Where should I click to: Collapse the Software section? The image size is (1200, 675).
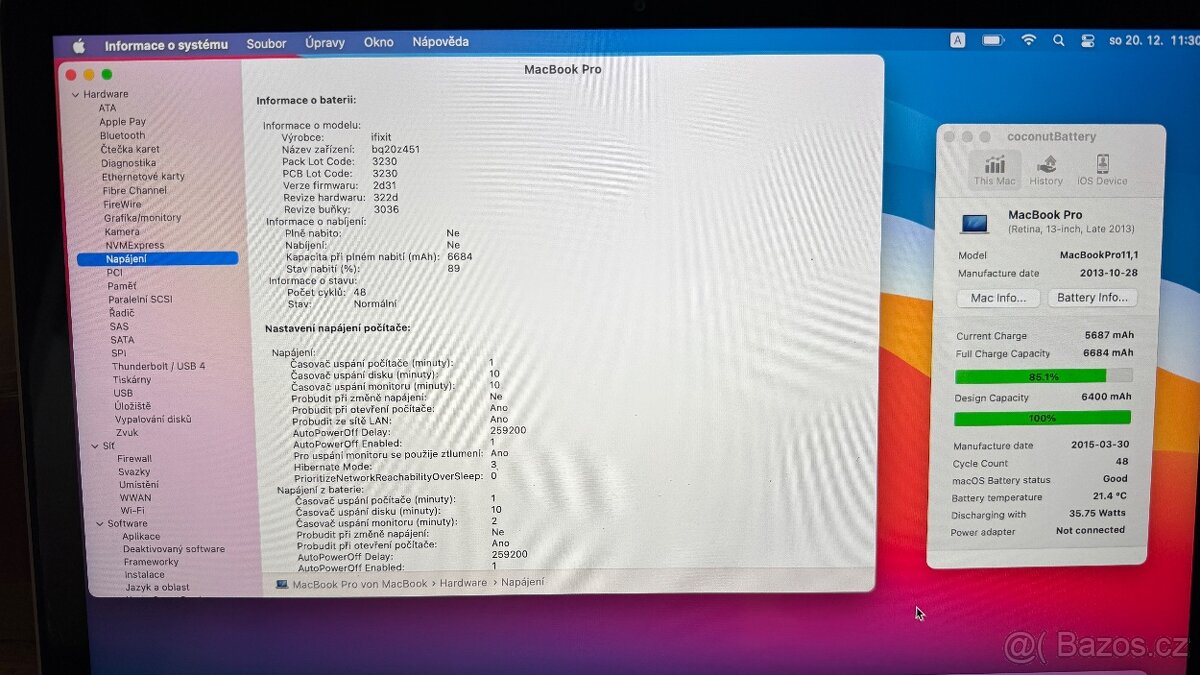coord(98,523)
